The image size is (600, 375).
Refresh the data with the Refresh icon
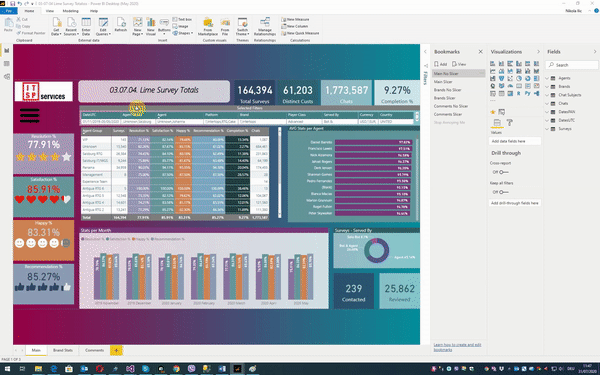pos(121,25)
